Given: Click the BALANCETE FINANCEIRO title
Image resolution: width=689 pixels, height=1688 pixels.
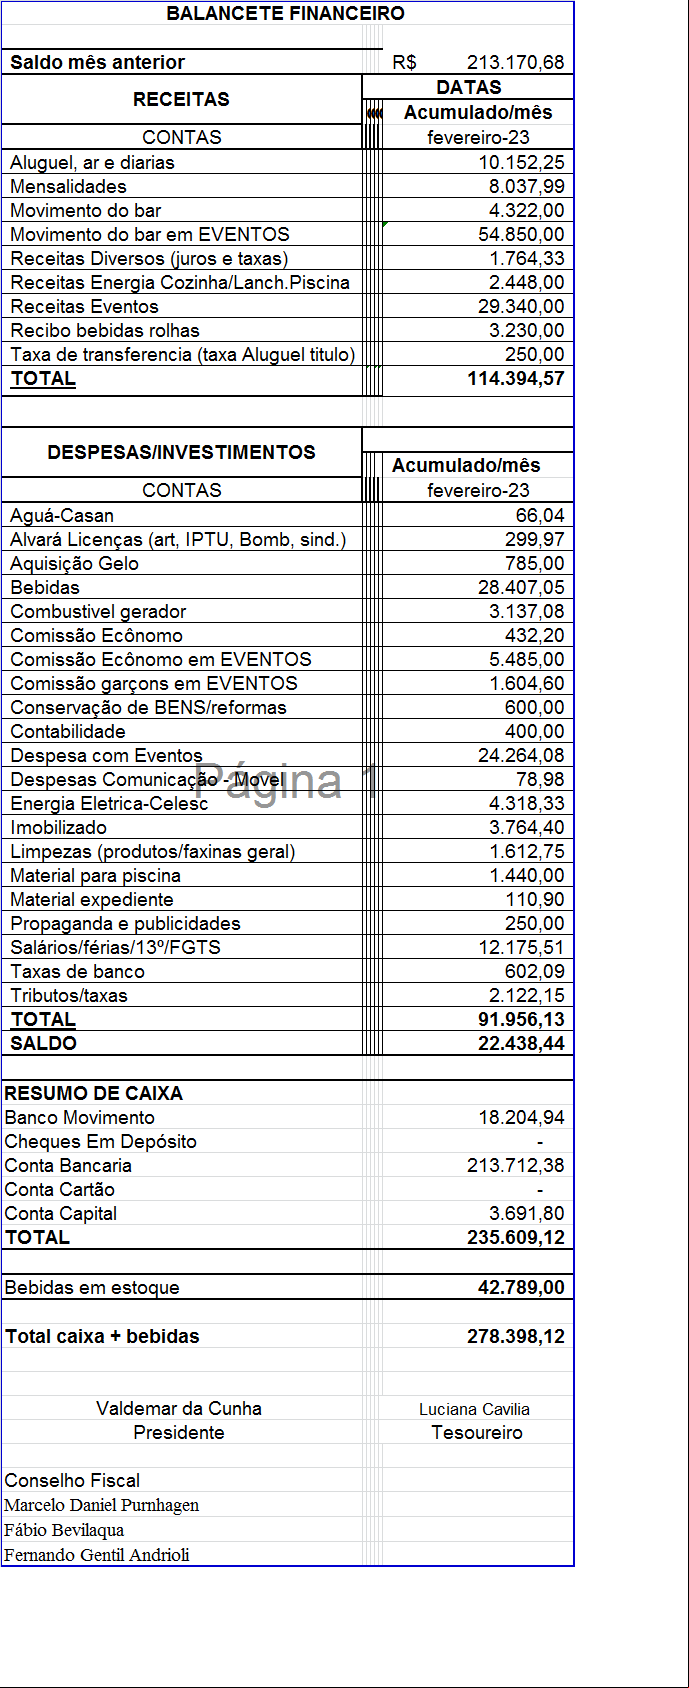Looking at the screenshot, I should click(286, 14).
